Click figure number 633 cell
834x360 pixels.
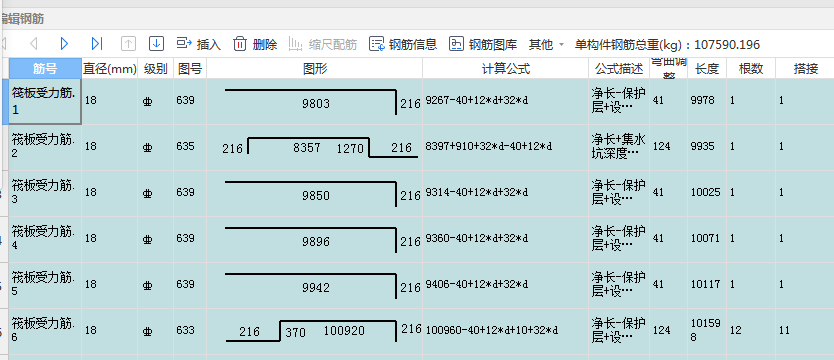pyautogui.click(x=190, y=331)
